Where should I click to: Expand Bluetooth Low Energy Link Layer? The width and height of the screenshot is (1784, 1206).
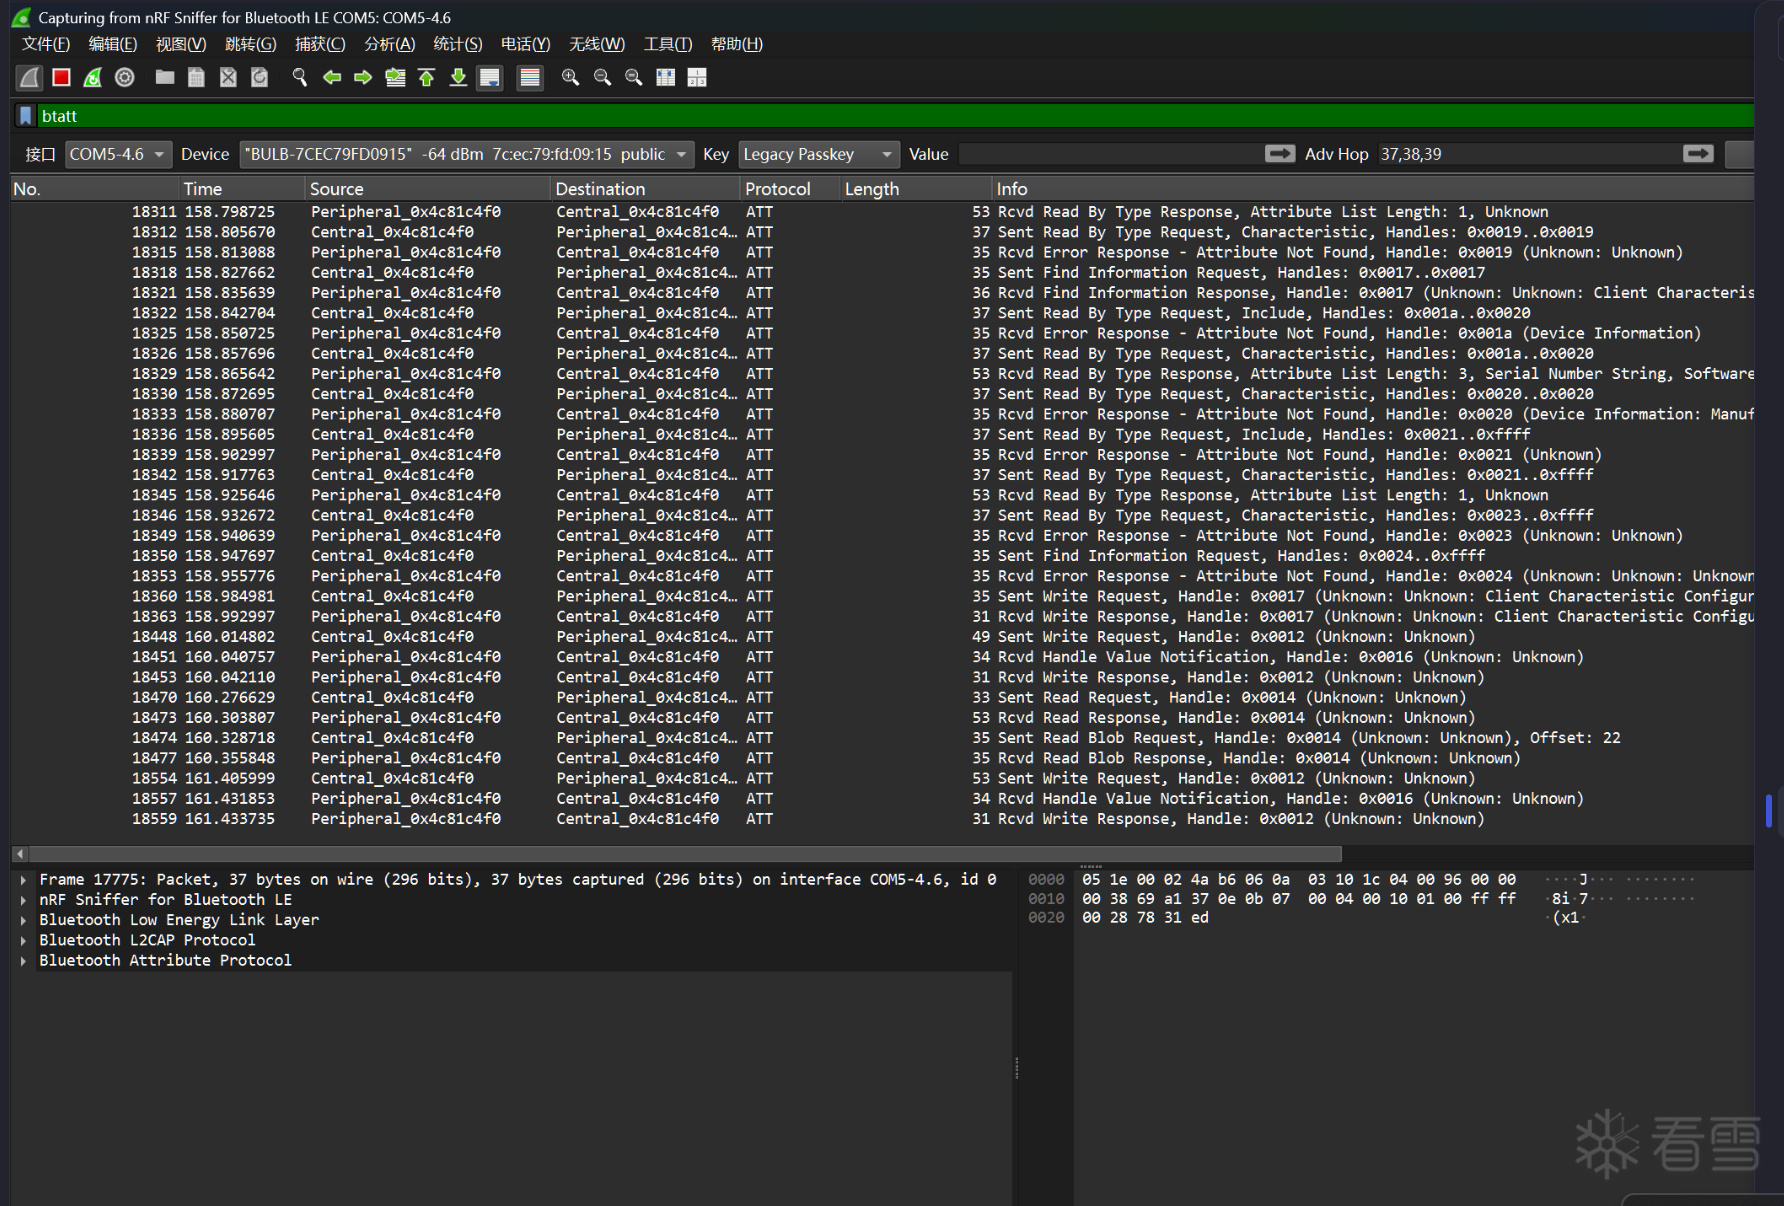pos(23,920)
